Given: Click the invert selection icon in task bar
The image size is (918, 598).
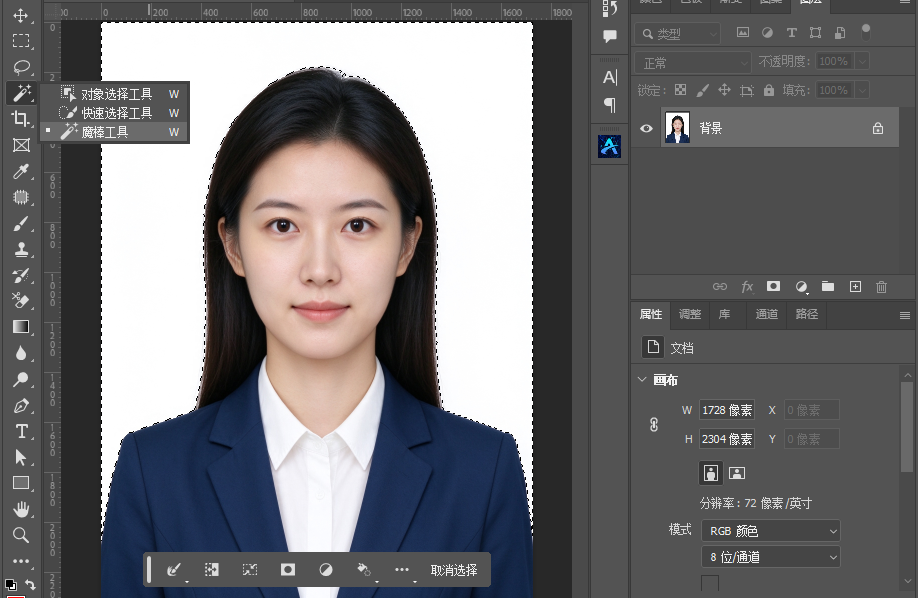Looking at the screenshot, I should click(249, 569).
